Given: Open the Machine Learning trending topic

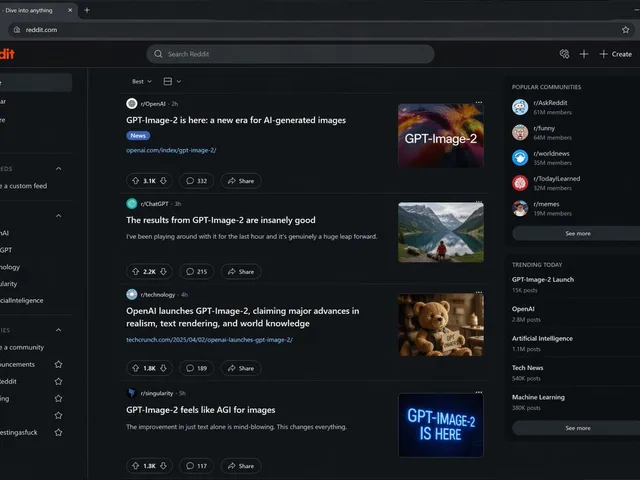Looking at the screenshot, I should tap(538, 397).
